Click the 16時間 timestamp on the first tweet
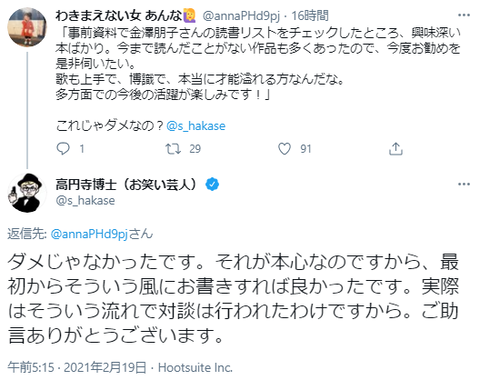The height and width of the screenshot is (380, 480). pos(310,16)
